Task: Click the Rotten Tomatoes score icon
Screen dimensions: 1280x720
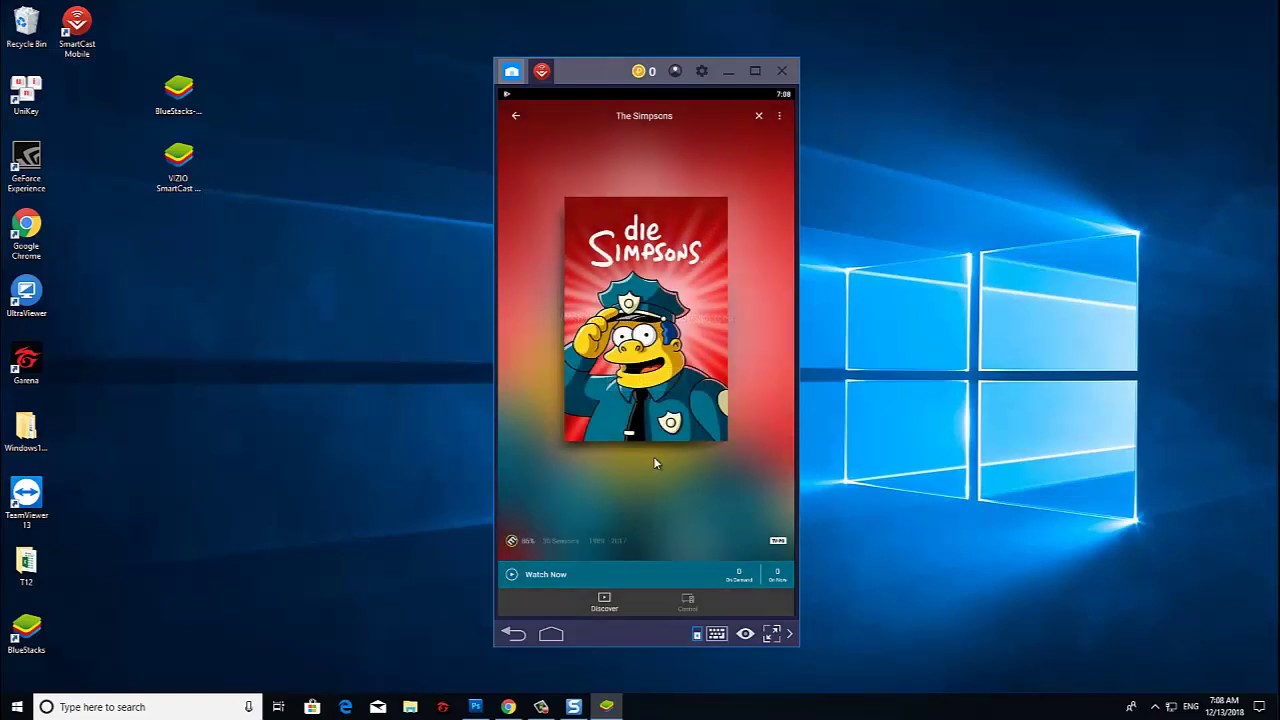Action: pos(512,541)
